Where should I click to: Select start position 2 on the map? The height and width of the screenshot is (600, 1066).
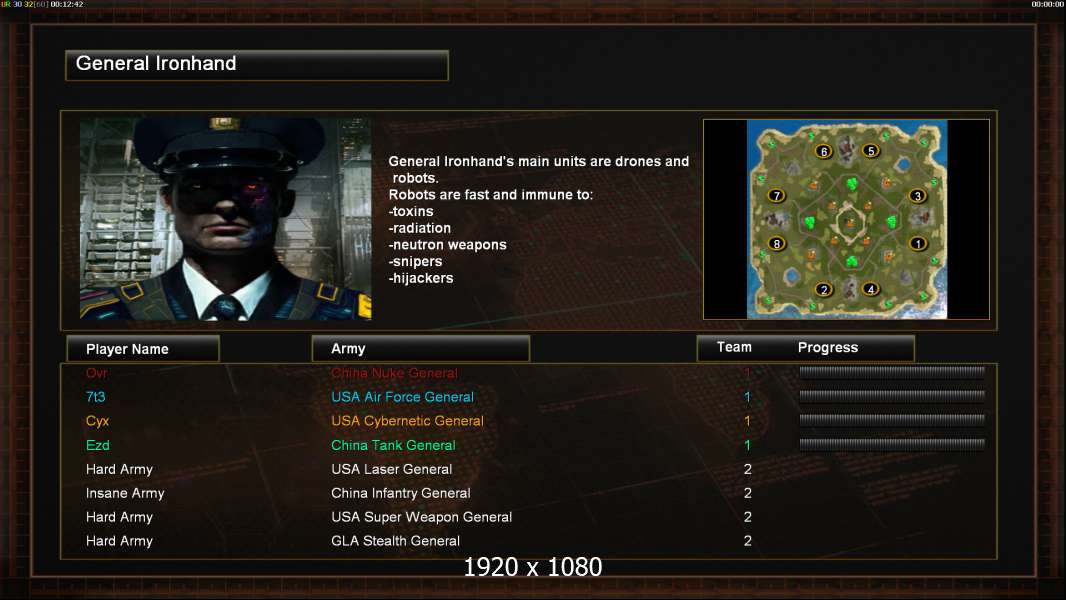click(824, 289)
